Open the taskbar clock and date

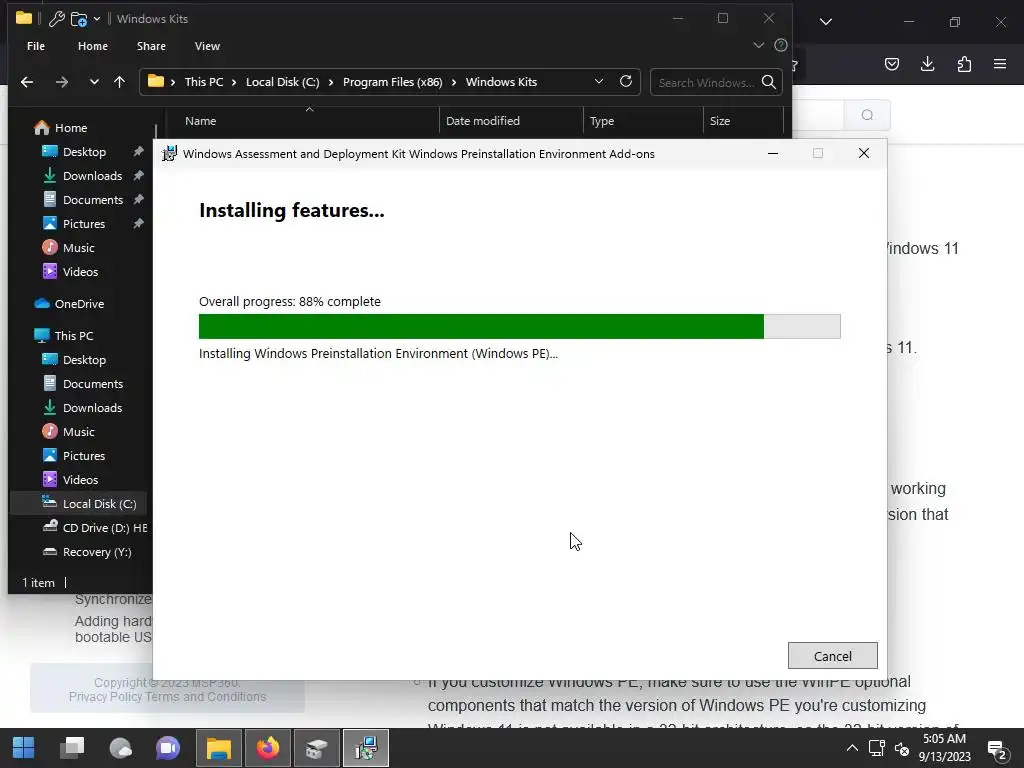point(944,748)
